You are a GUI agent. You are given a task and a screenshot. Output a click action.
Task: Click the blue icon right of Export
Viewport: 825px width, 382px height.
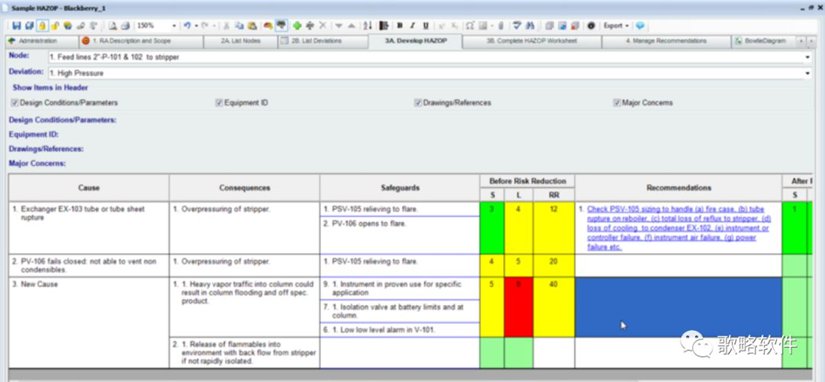(x=640, y=25)
